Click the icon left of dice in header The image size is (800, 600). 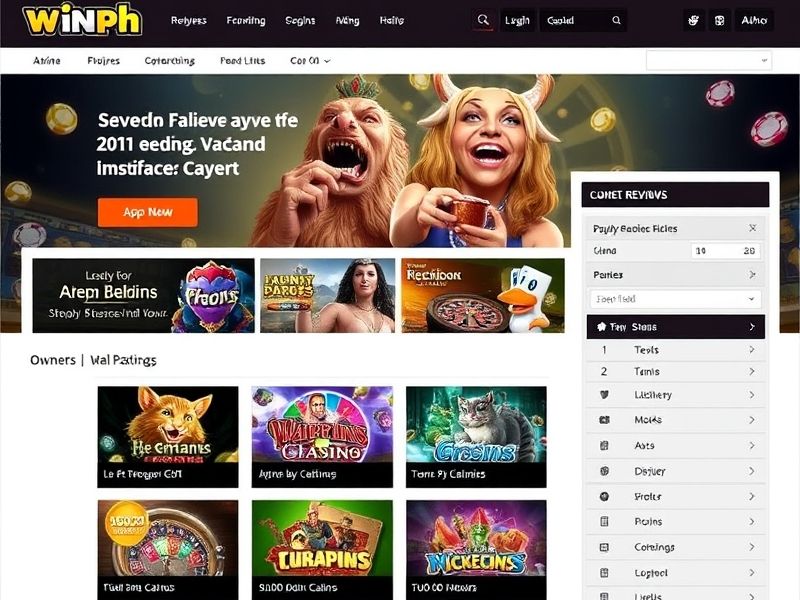pos(693,20)
